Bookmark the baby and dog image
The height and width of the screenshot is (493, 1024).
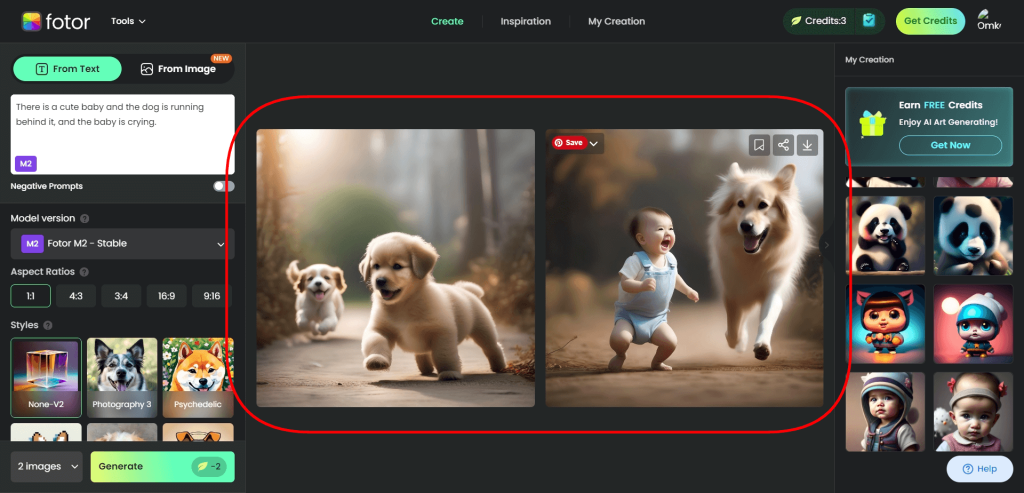[x=759, y=145]
